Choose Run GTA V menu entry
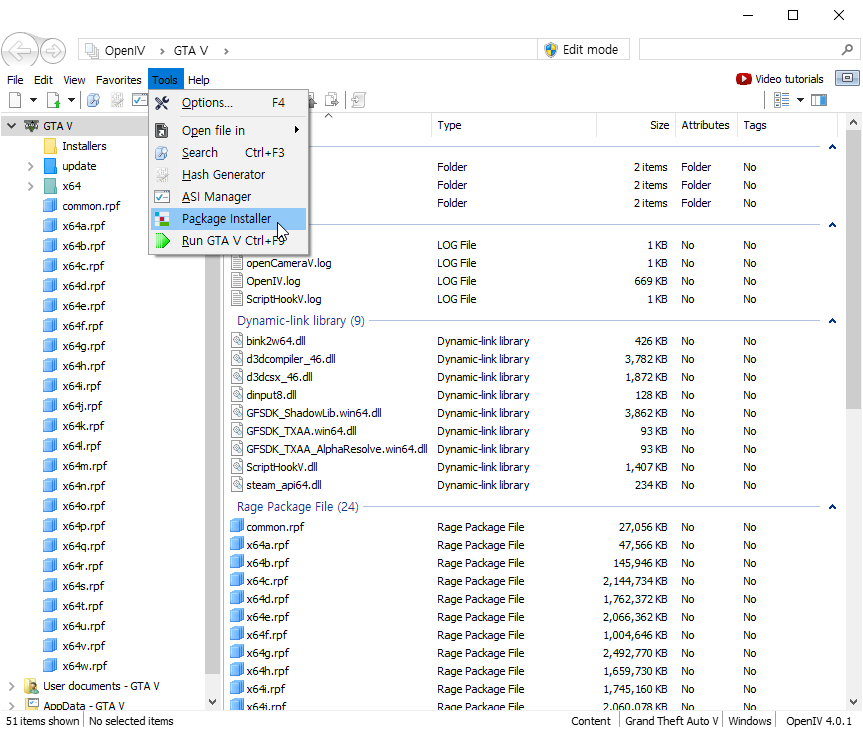Image resolution: width=863 pixels, height=732 pixels. 228,241
